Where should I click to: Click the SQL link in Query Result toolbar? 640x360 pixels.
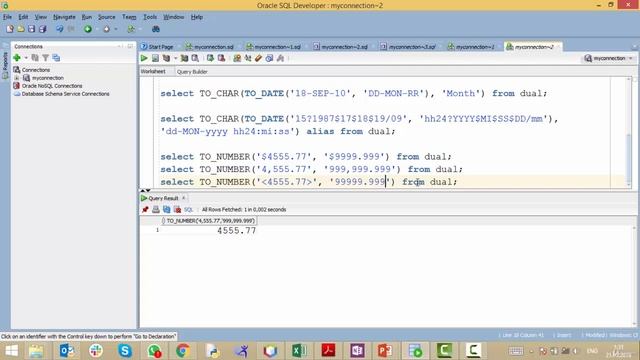[188, 209]
